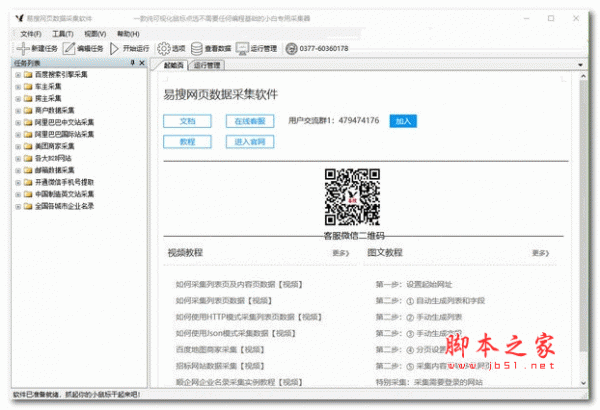This screenshot has height=410, width=600.
Task: Expand the 房主采集 folder
Action: (18, 98)
